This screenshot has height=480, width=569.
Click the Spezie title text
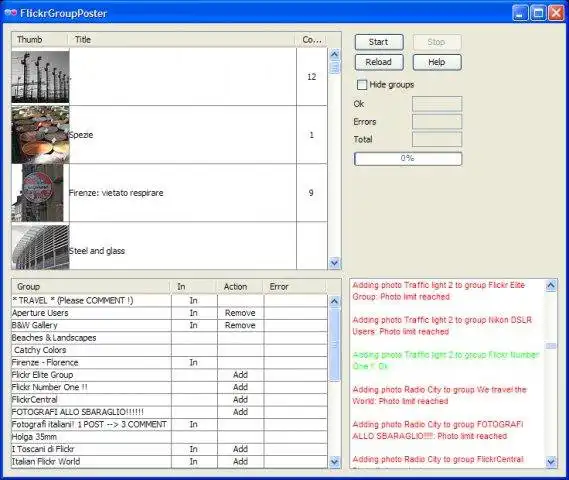coord(81,135)
